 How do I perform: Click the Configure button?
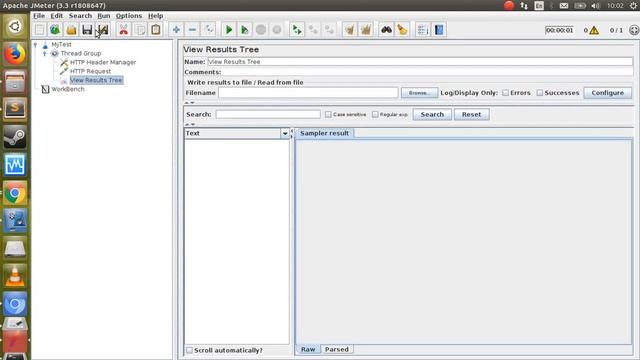[x=607, y=93]
